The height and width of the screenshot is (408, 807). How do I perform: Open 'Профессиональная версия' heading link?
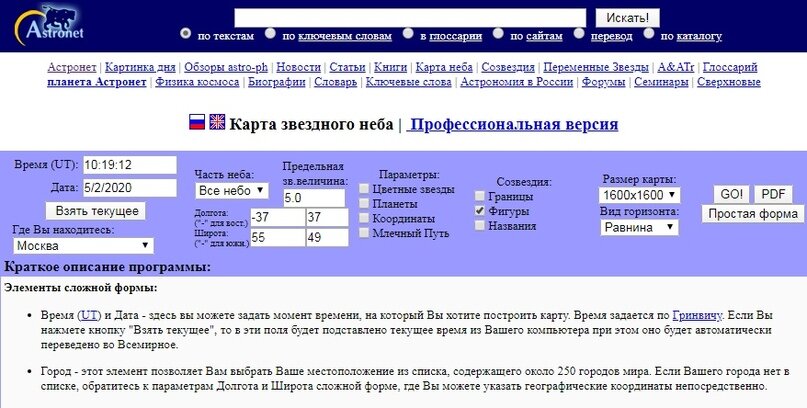[512, 124]
